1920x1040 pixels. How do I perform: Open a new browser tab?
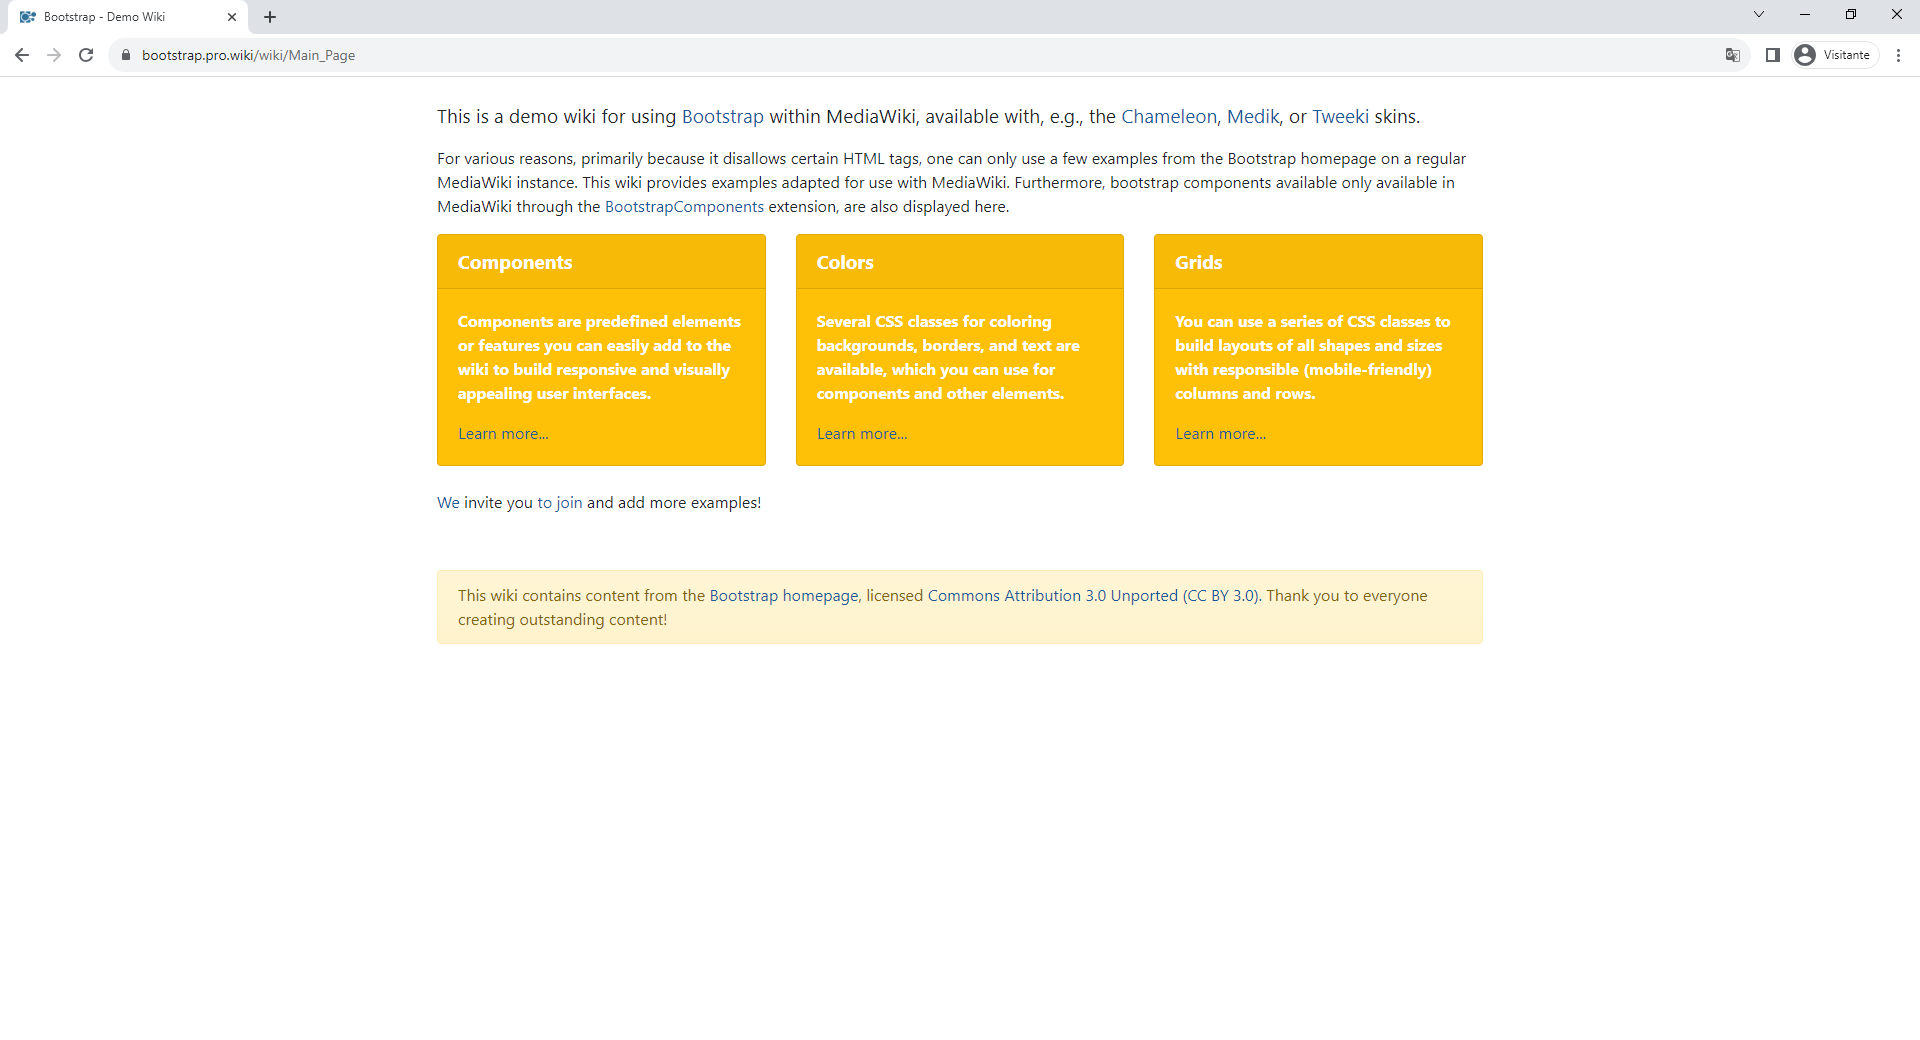pos(269,16)
